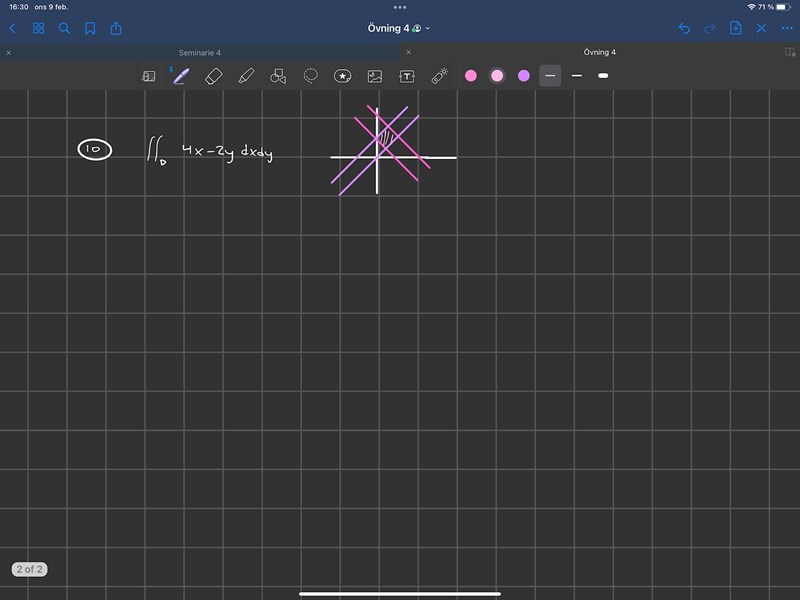Click the undo arrow button

(684, 28)
